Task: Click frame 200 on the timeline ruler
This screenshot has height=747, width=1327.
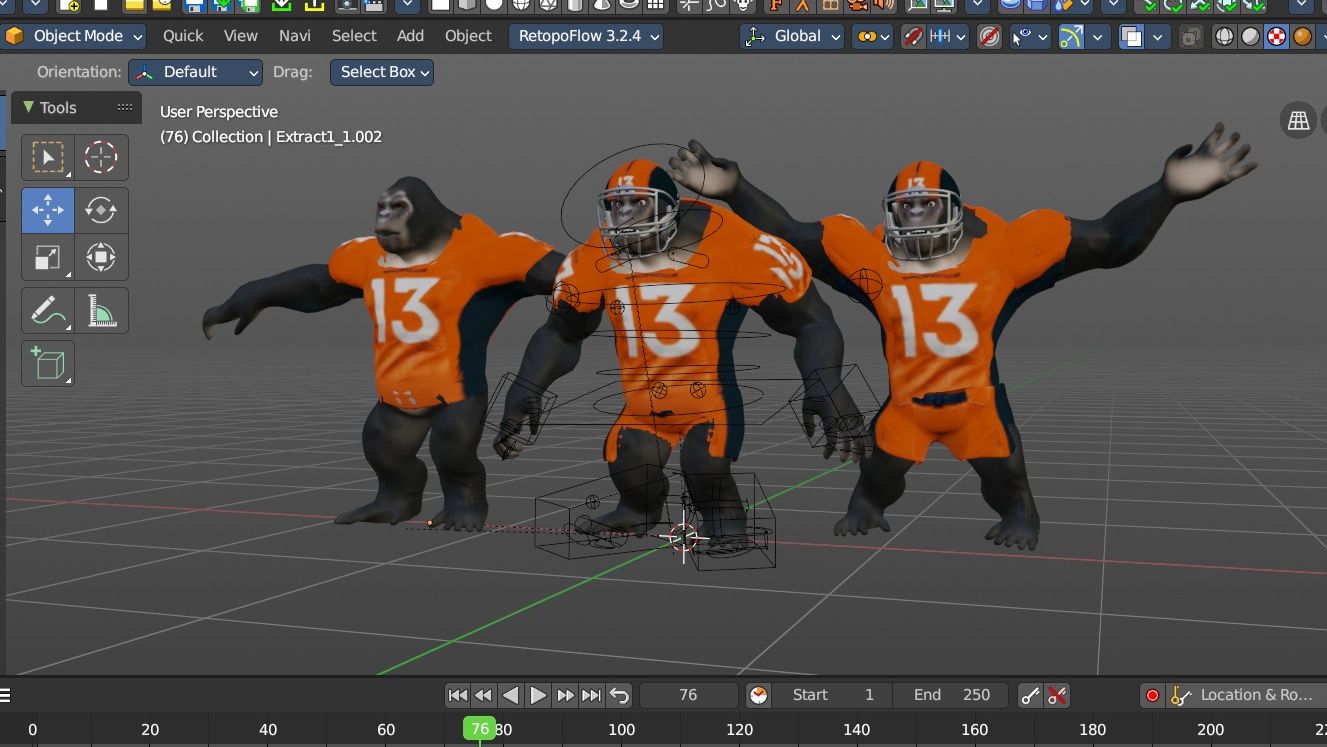Action: (1210, 730)
